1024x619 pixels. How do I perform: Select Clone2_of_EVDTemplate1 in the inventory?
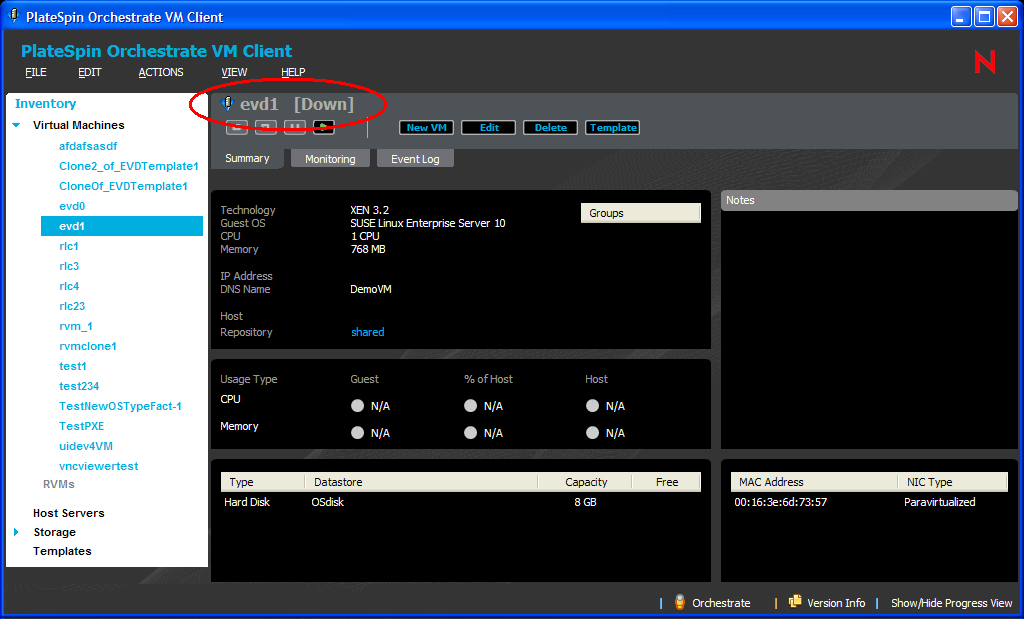[x=129, y=166]
